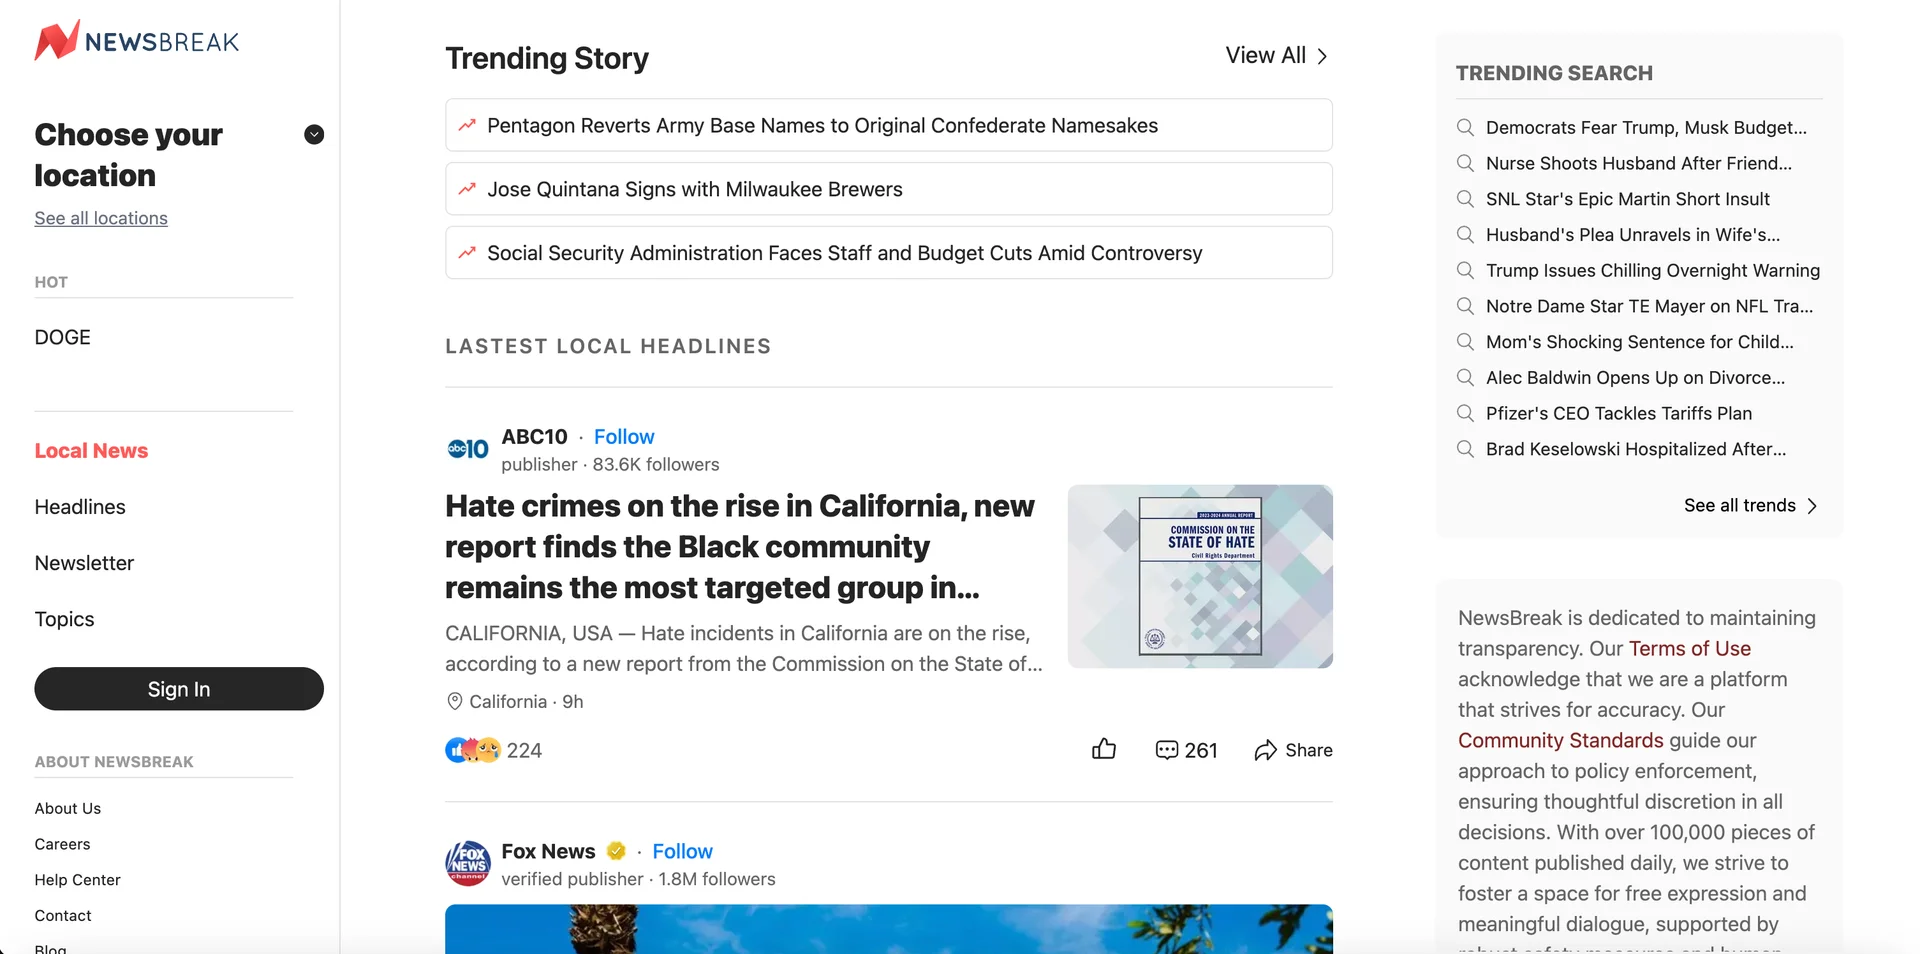
Task: Click the NewsBreak logo icon
Action: click(56, 40)
